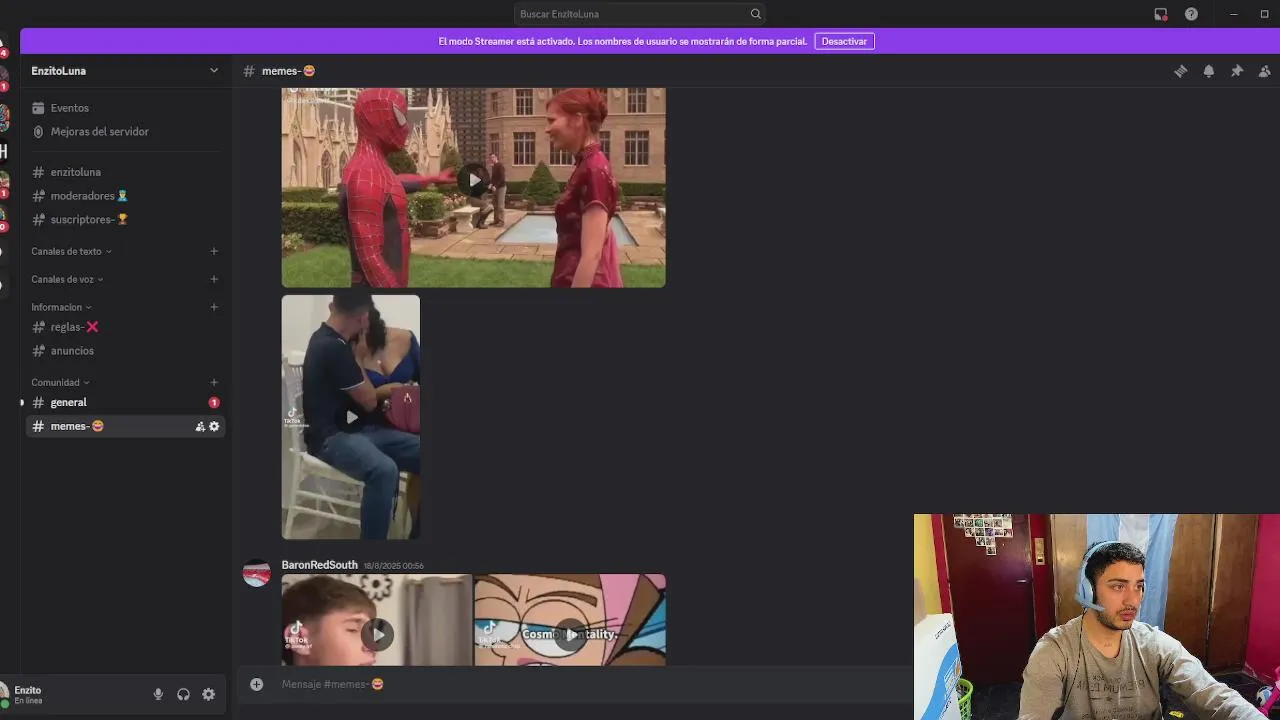
Task: Open notification settings bell icon
Action: 1208,71
